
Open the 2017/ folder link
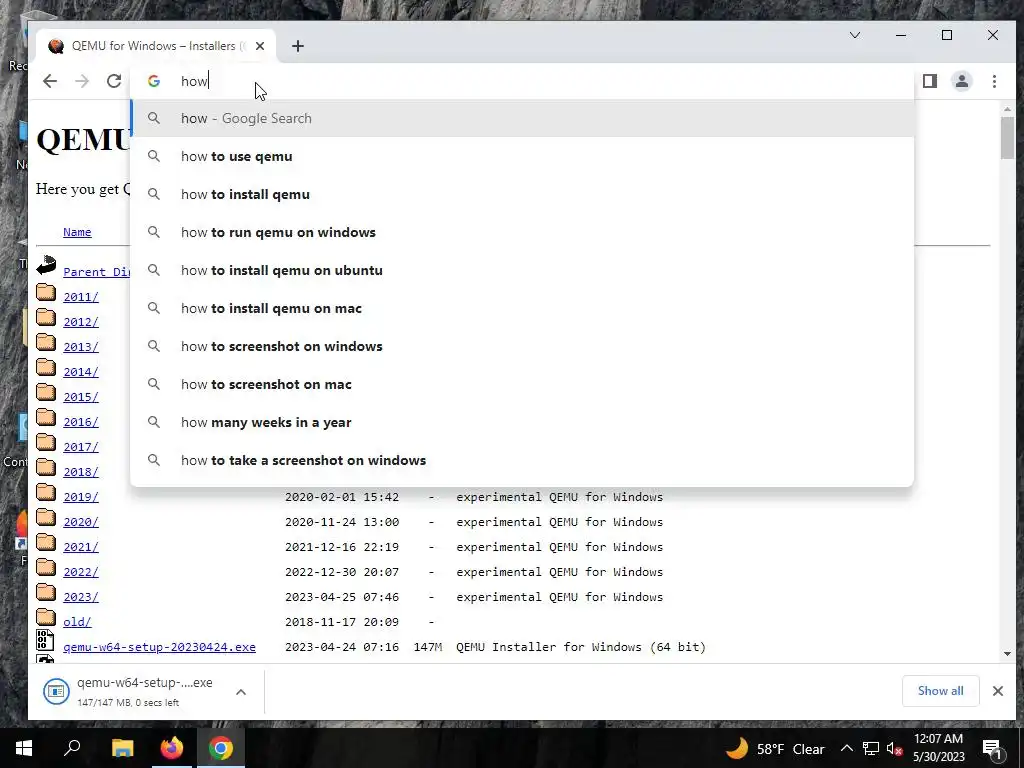point(81,447)
